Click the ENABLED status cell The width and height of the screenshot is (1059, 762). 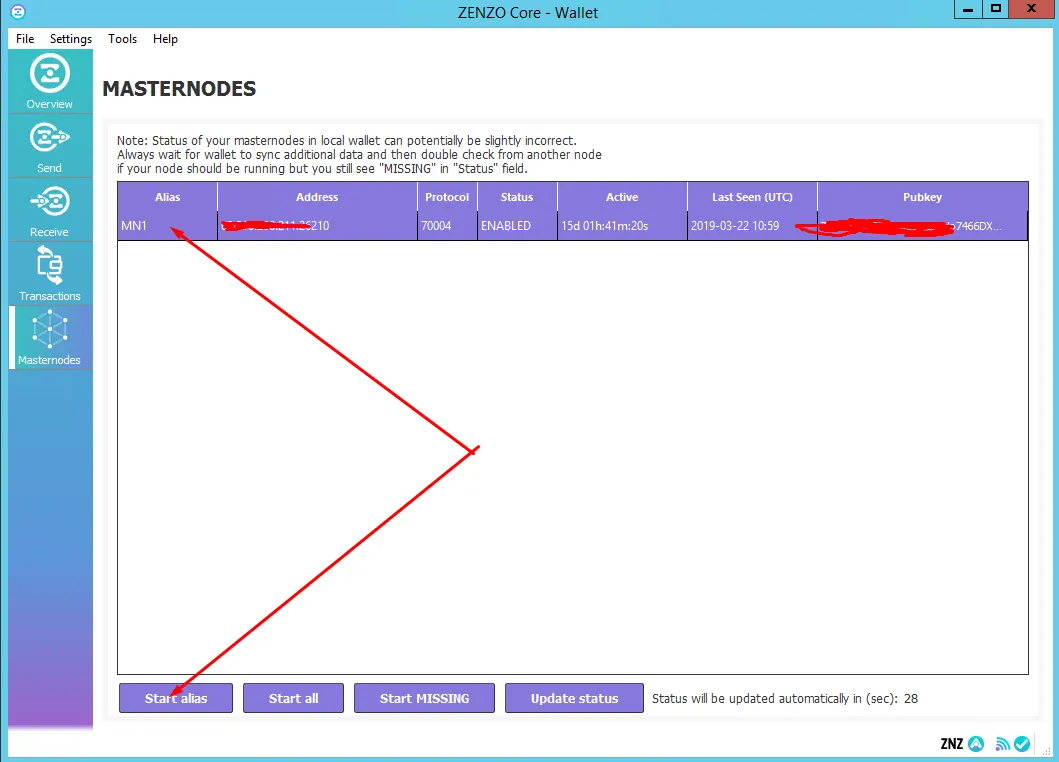[x=517, y=226]
